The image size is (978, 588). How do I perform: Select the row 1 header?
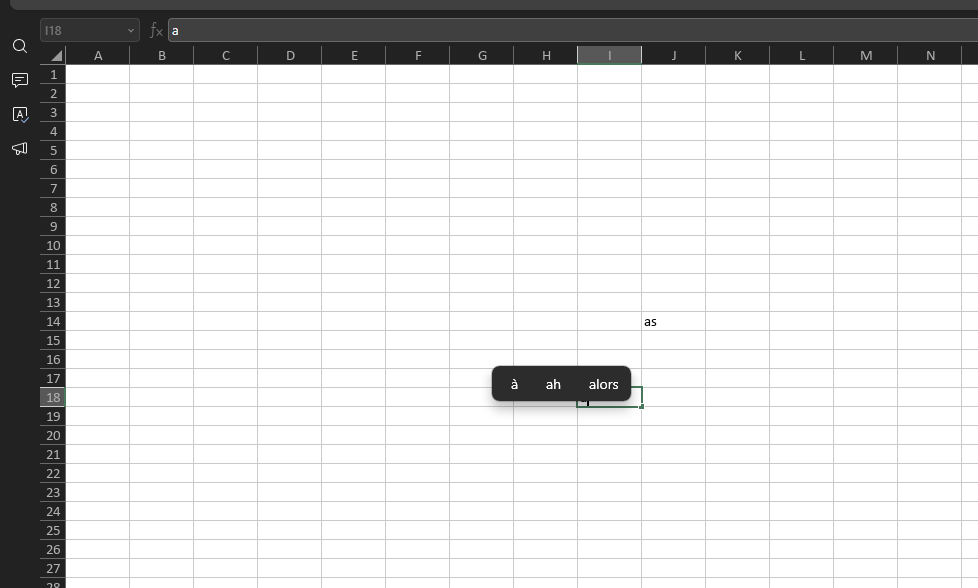[x=53, y=74]
